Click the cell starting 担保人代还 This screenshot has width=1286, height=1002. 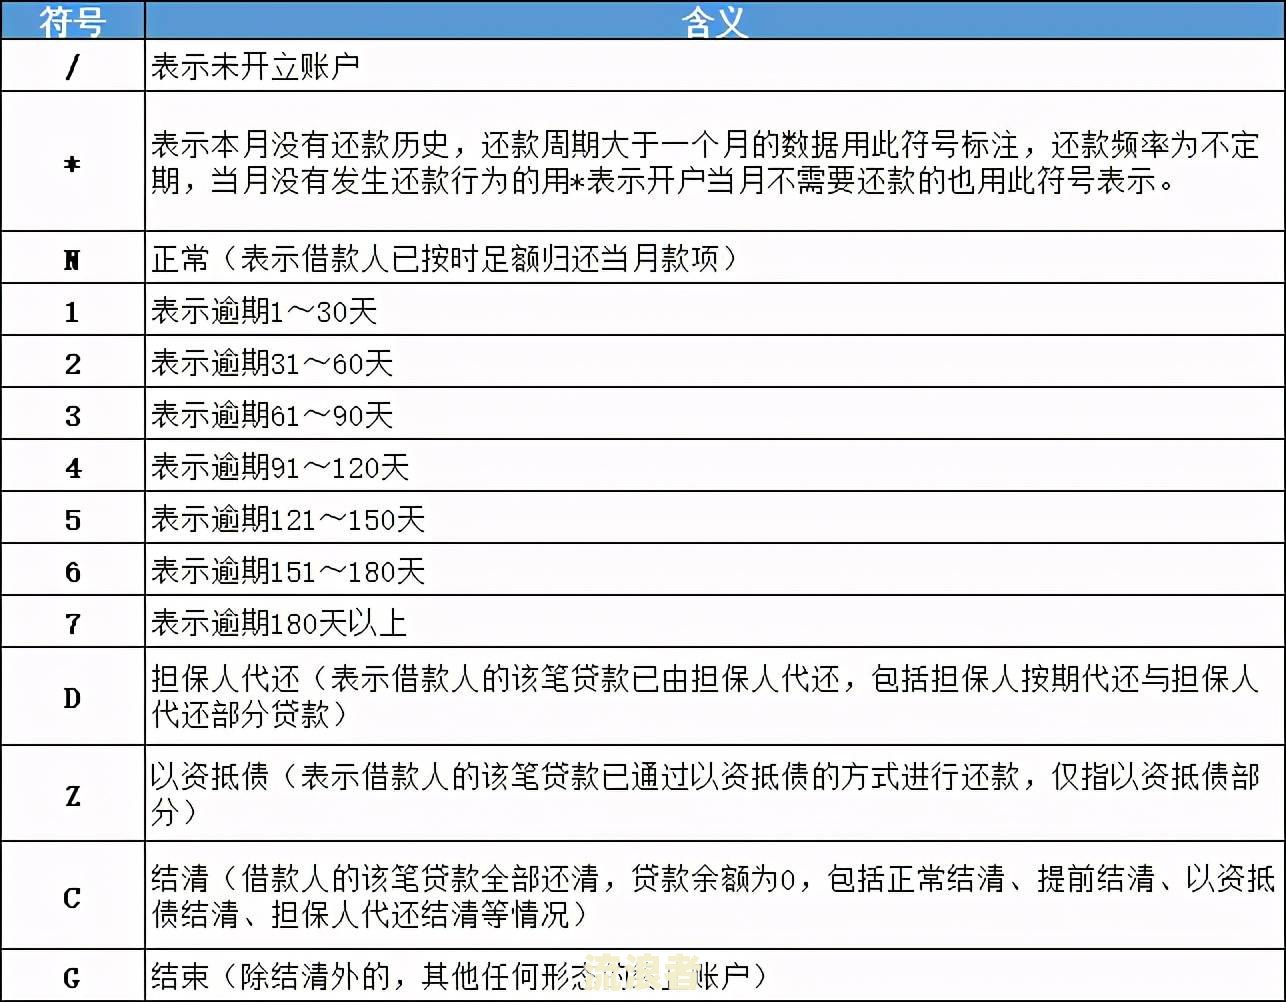(715, 696)
